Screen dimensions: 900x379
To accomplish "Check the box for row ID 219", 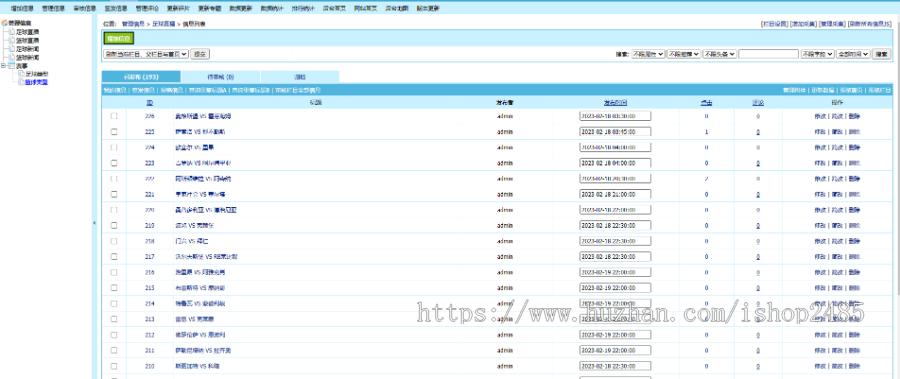I will coord(114,225).
